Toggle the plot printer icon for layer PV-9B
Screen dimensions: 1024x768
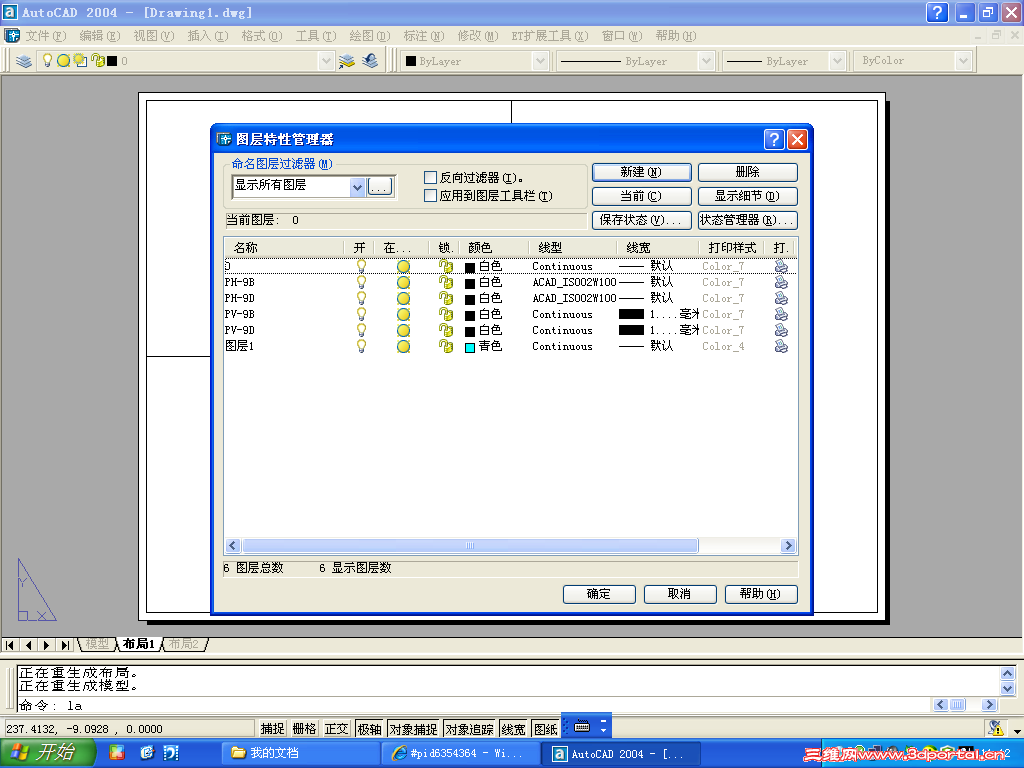(x=781, y=314)
